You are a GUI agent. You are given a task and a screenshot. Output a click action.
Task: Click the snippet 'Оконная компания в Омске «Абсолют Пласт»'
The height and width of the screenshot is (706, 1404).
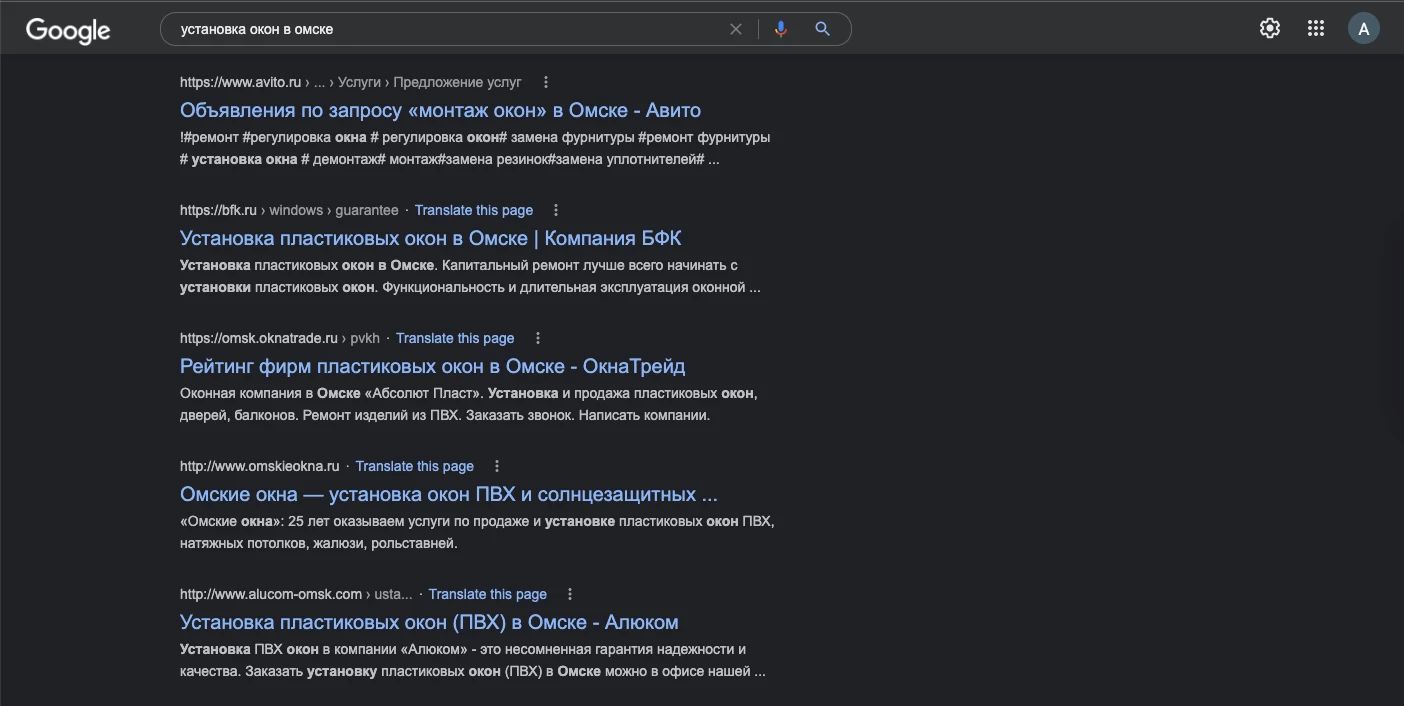tap(469, 404)
